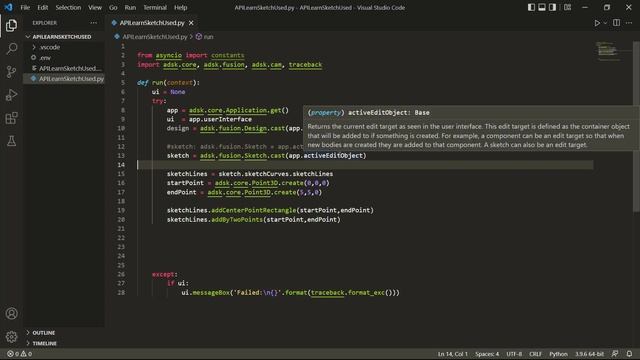Split the editor to the right
640x360 pixels.
[x=616, y=23]
